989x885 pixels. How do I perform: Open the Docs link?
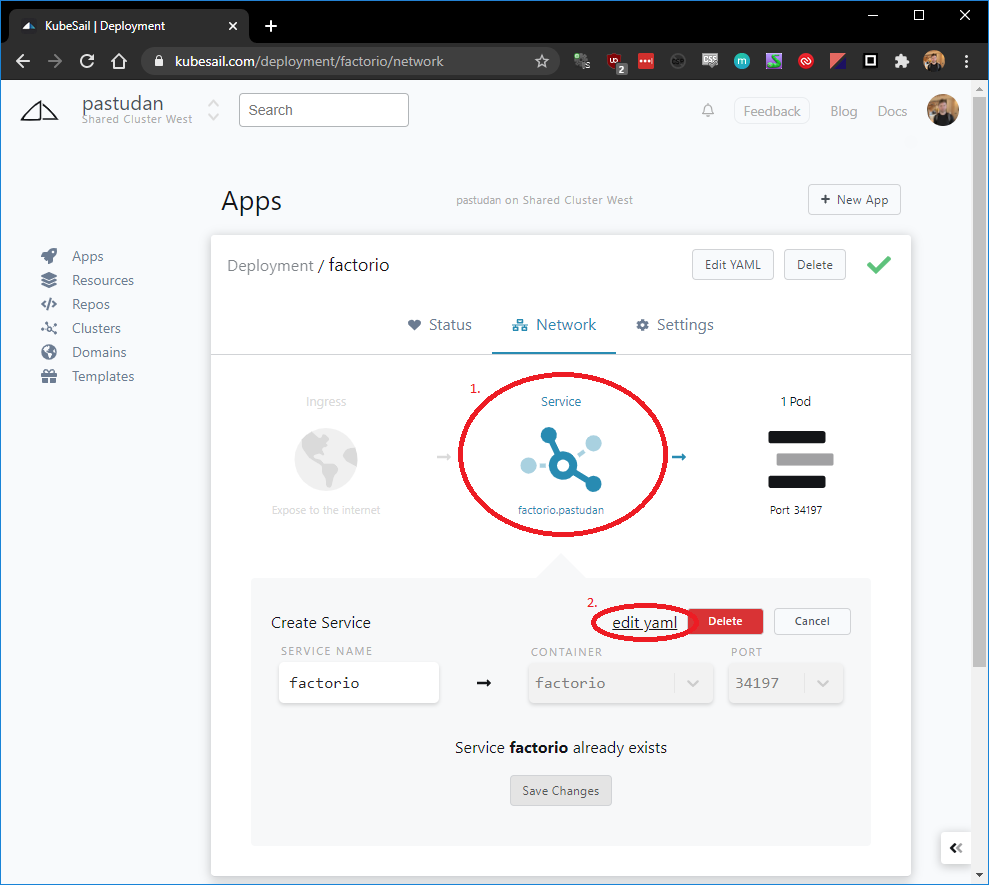pyautogui.click(x=892, y=111)
